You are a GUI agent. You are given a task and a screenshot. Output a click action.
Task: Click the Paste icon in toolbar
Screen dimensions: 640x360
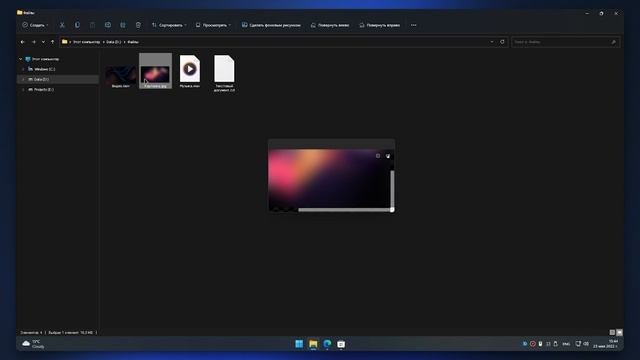coord(93,25)
